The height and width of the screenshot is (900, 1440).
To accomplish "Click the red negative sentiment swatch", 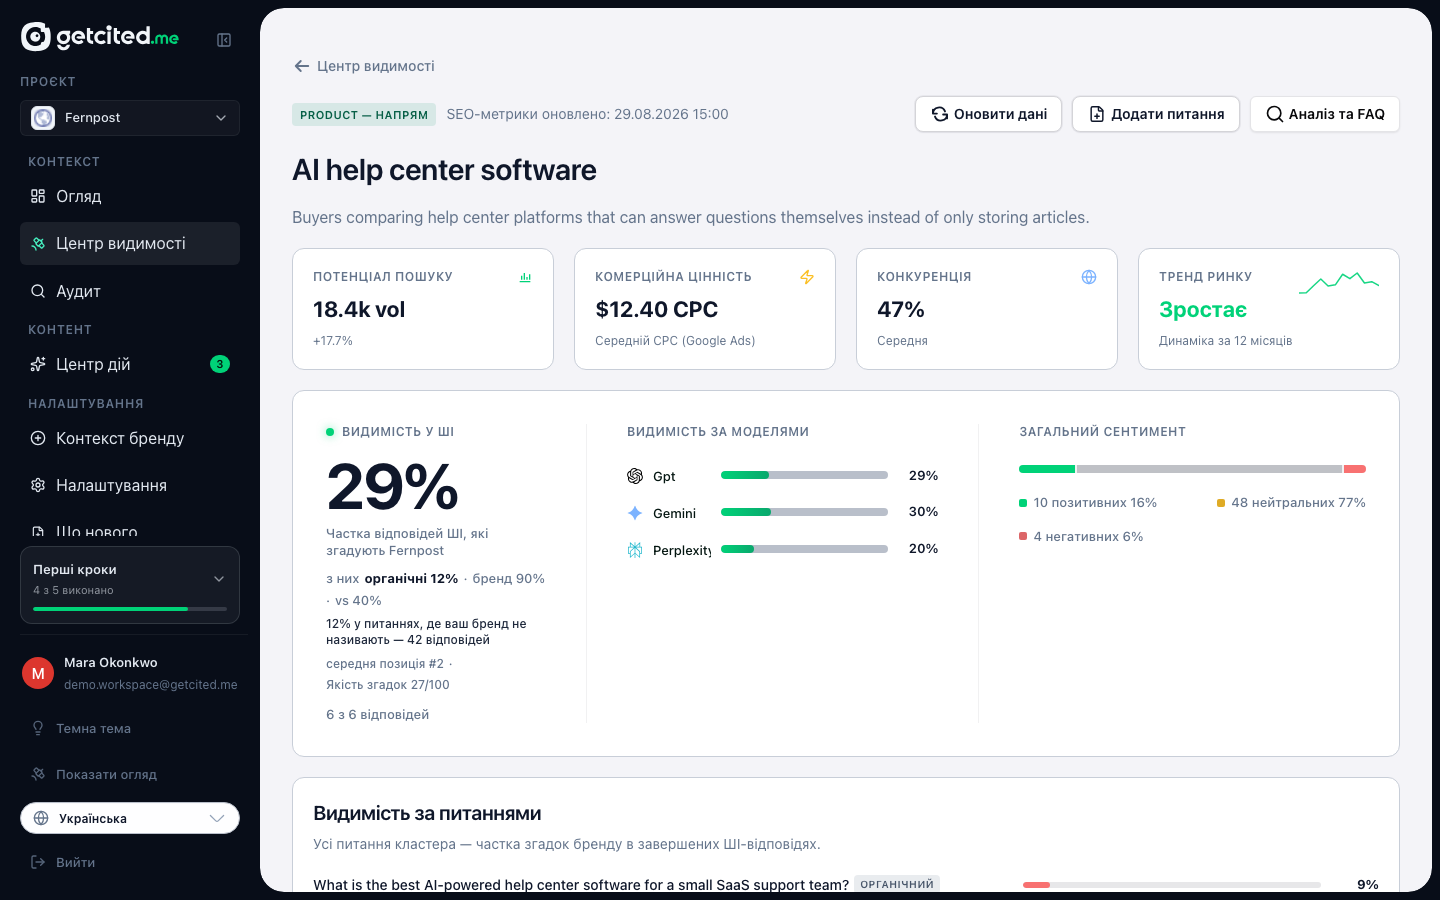I will tap(1023, 536).
